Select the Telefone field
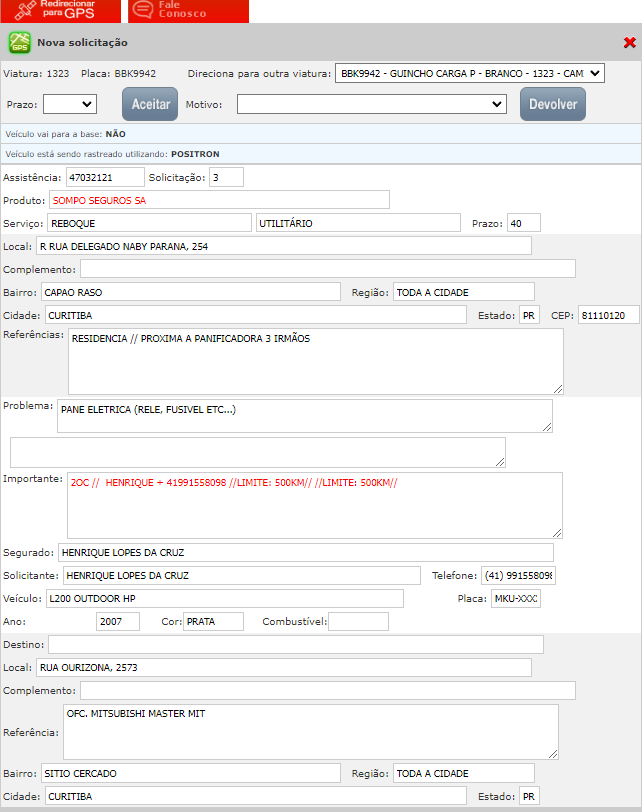This screenshot has height=812, width=642. point(518,576)
